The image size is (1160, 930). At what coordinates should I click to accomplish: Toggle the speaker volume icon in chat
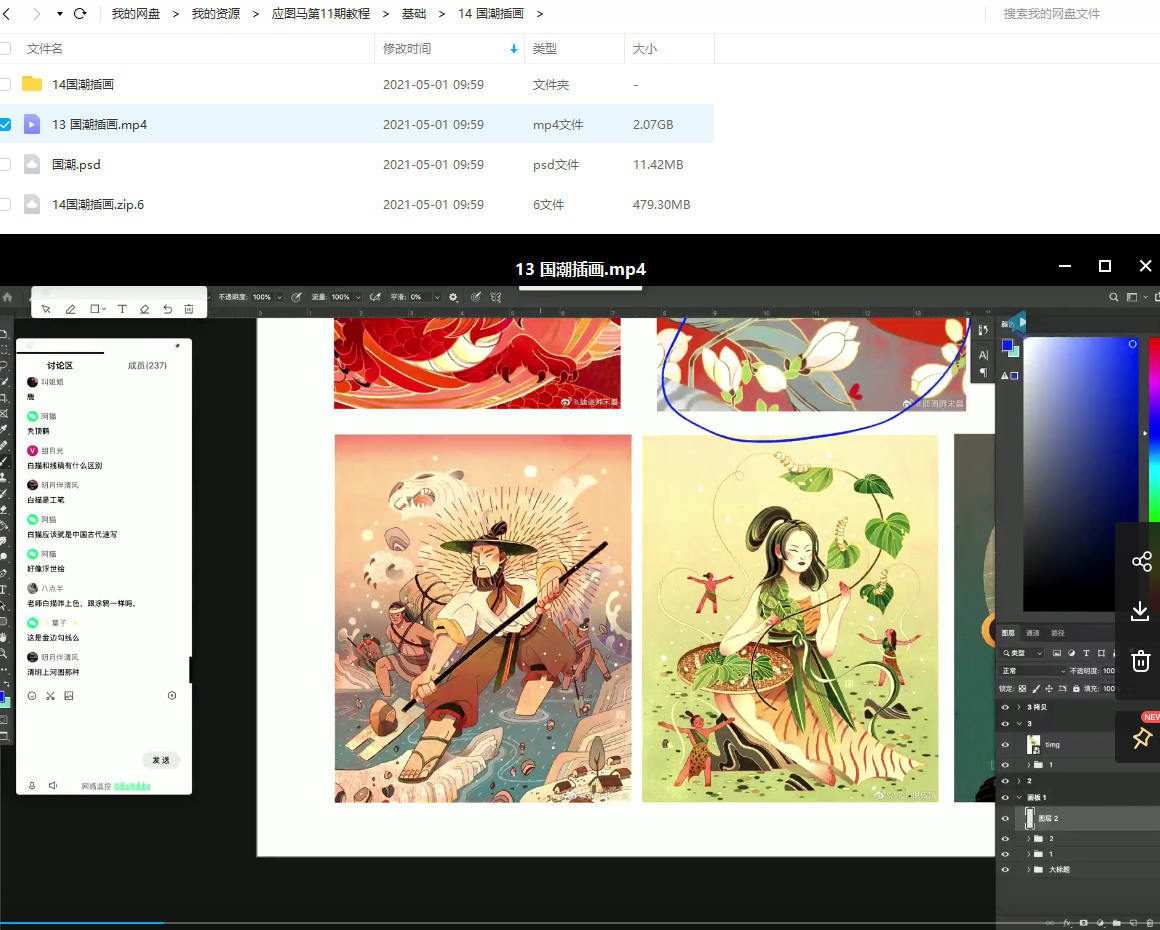(x=53, y=785)
